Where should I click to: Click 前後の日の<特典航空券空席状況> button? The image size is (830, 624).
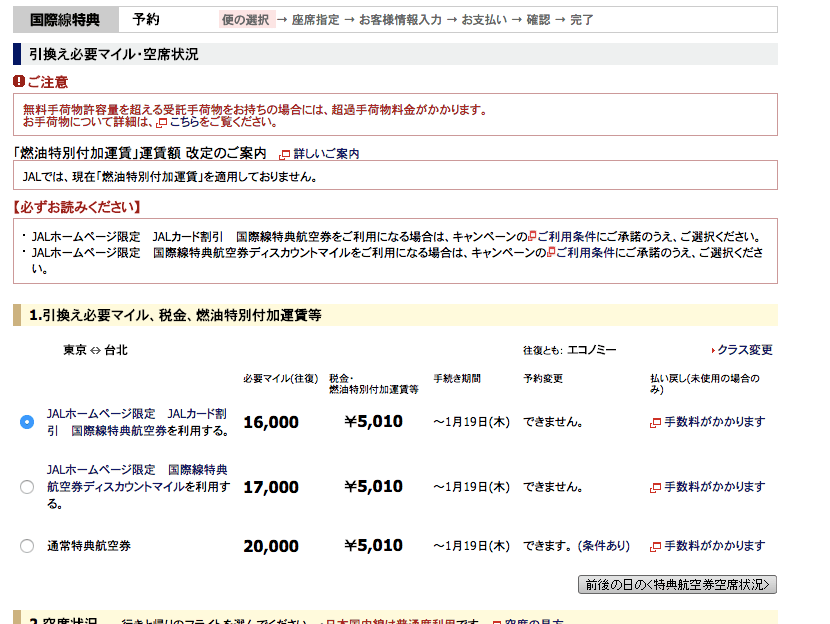(x=677, y=584)
